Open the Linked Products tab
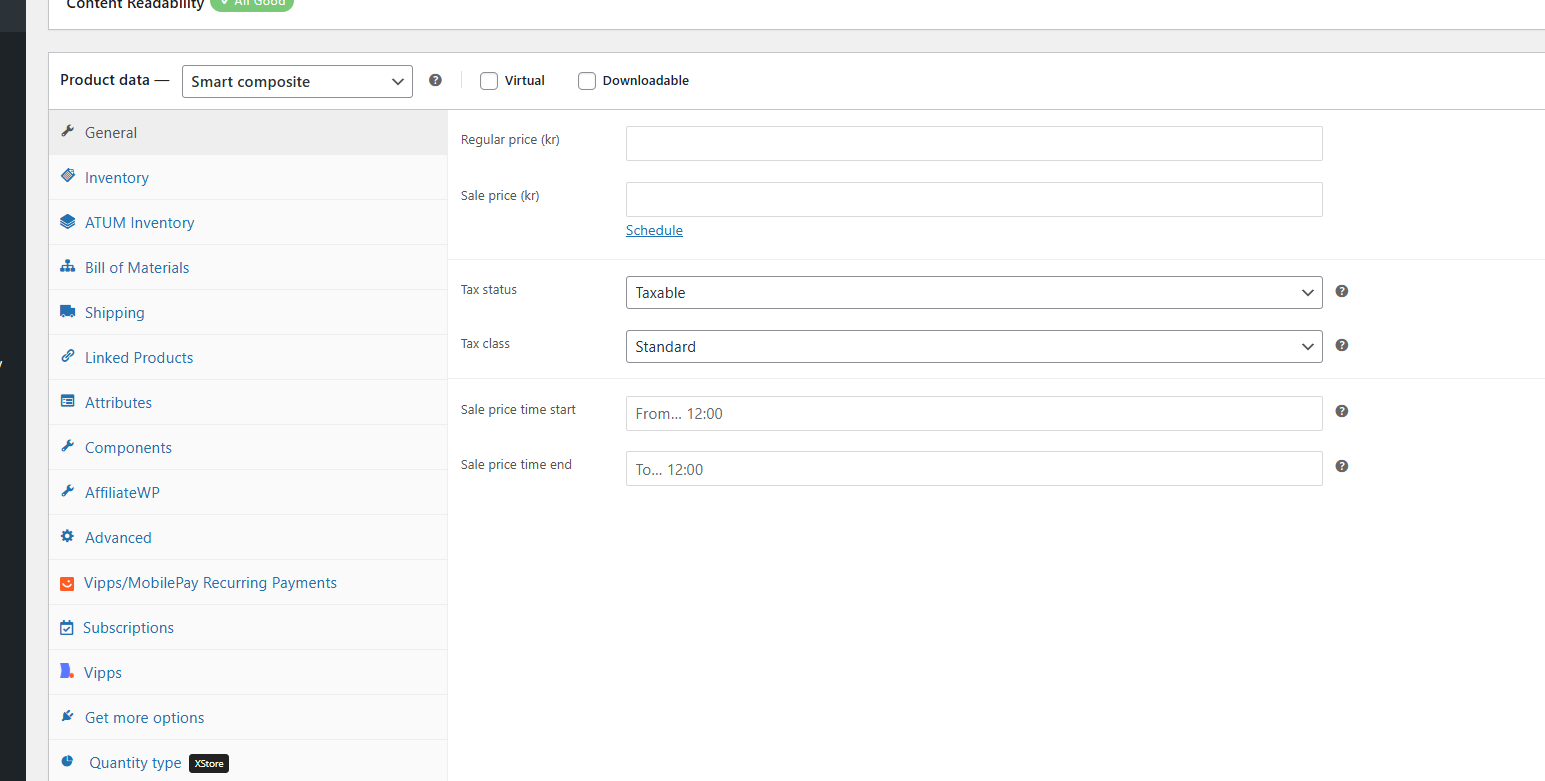The image size is (1545, 781). (x=139, y=358)
